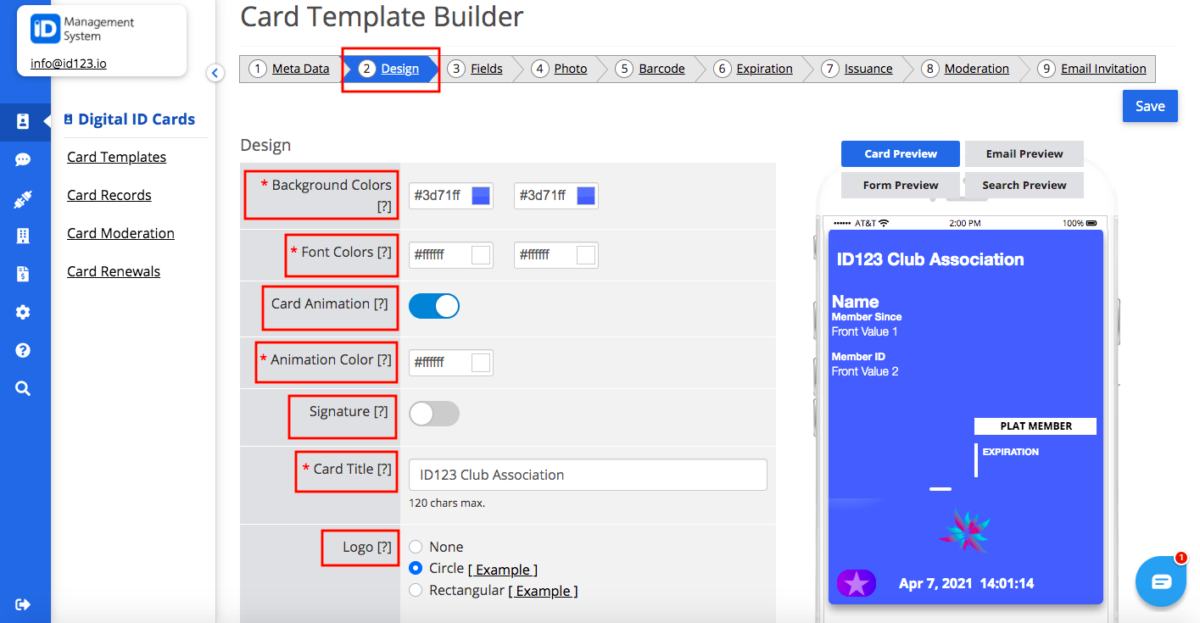
Task: Open the settings gear icon in sidebar
Action: [25, 311]
